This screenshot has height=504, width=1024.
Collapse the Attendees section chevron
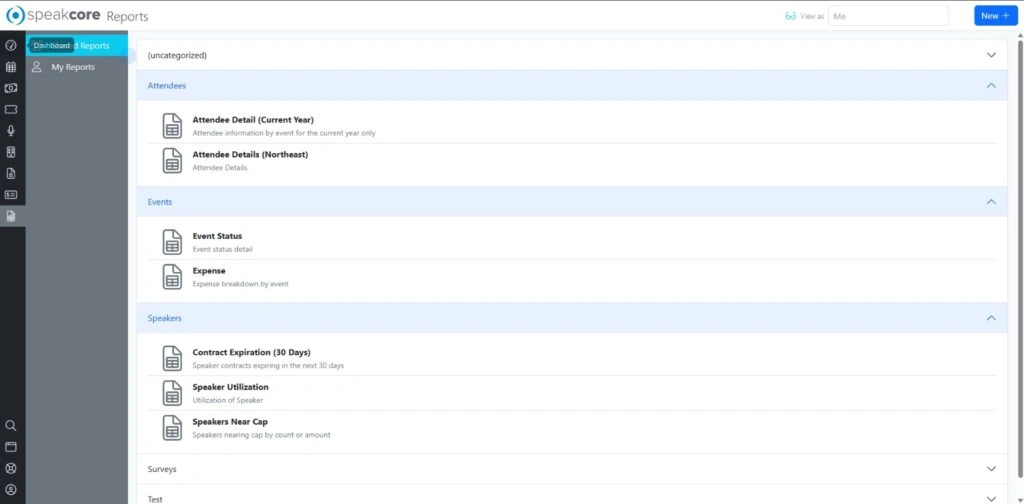[x=991, y=86]
